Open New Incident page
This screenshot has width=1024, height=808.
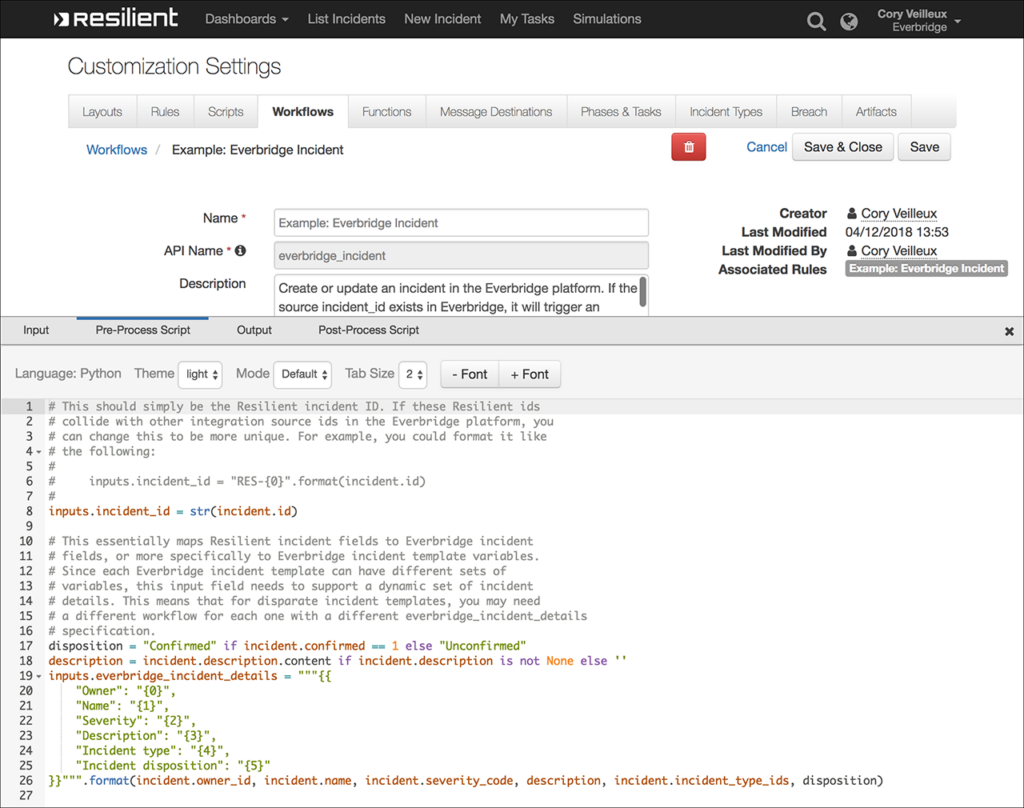click(442, 19)
